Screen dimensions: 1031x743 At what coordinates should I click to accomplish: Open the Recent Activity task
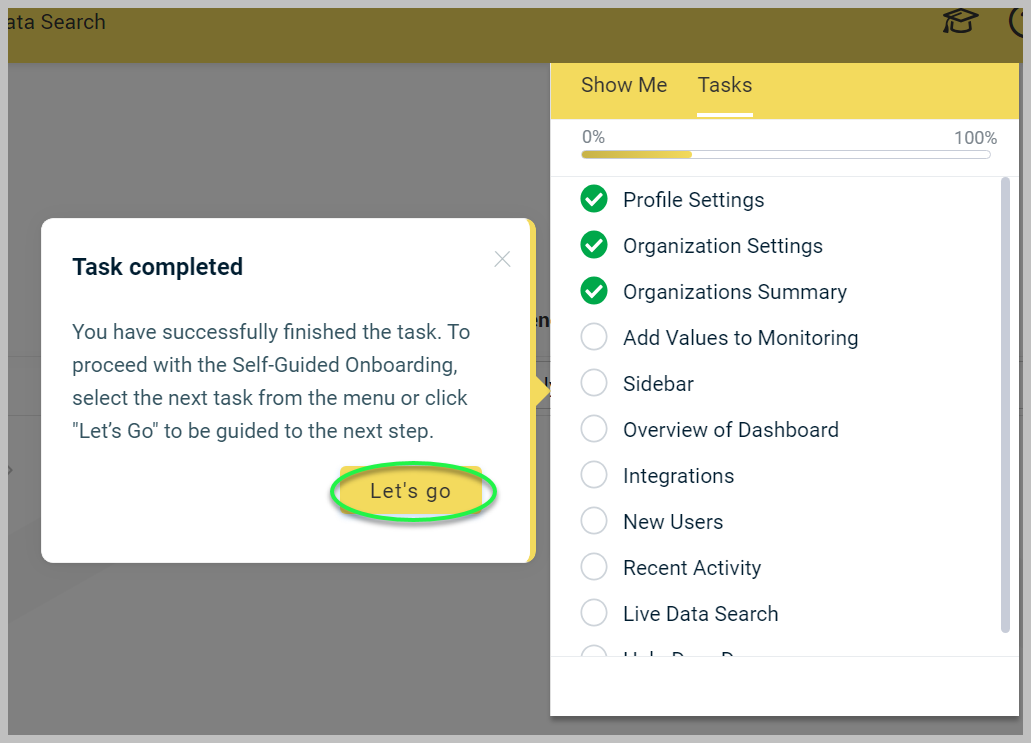click(x=692, y=568)
